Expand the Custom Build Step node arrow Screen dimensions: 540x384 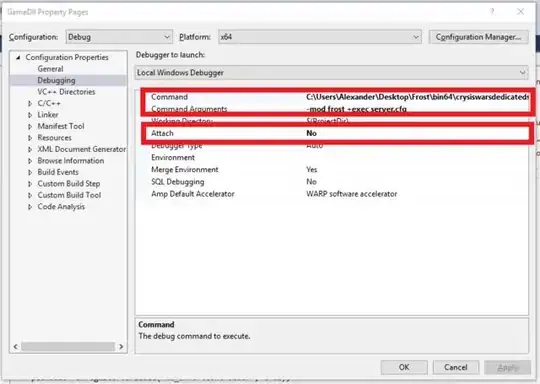30,184
